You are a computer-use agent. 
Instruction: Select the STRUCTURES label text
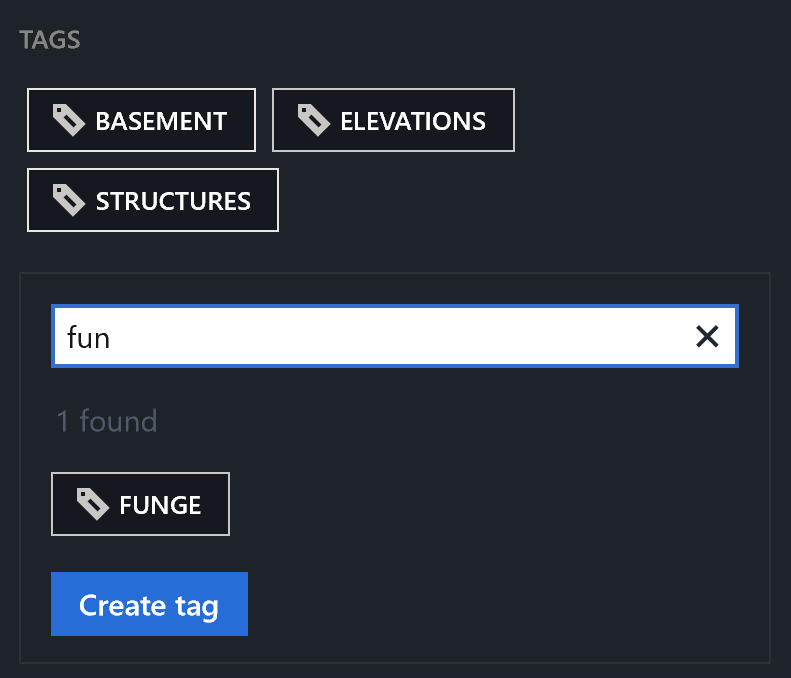coord(173,201)
